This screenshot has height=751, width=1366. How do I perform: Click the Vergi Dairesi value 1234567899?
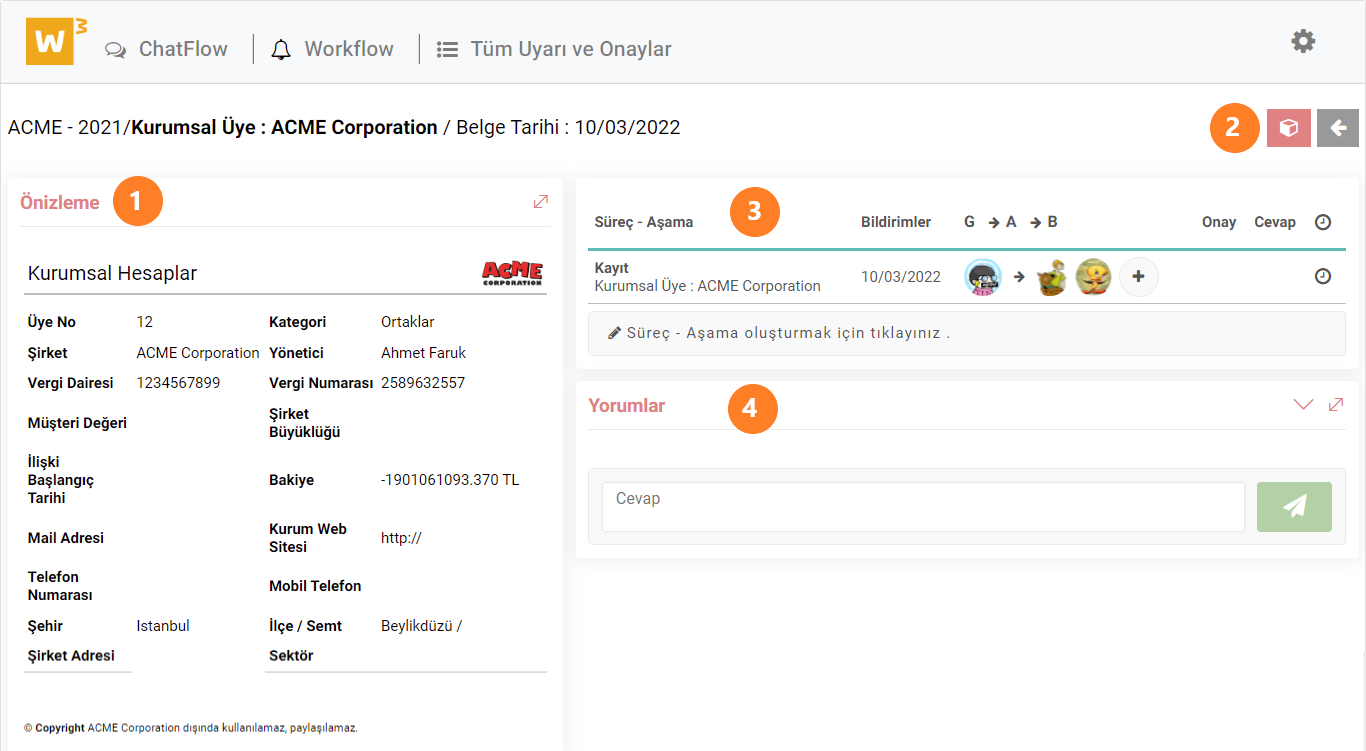coord(178,383)
